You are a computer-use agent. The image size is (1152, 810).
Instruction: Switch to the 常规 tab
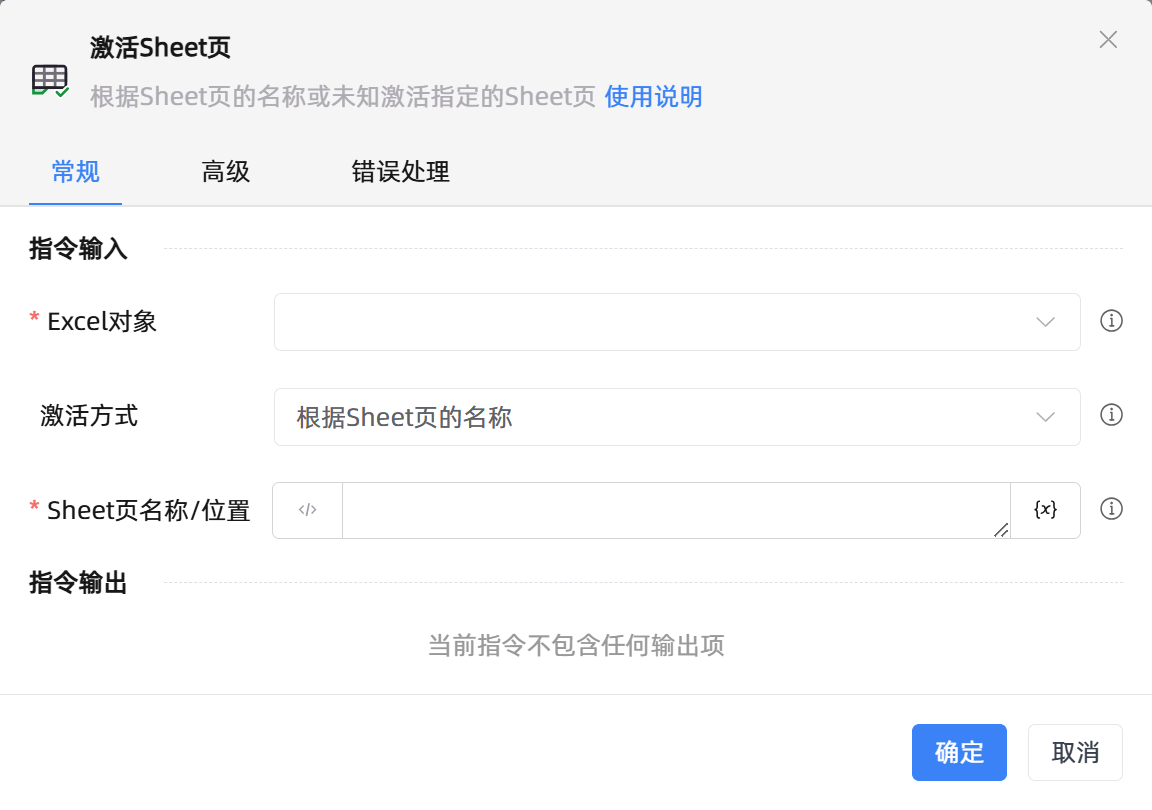click(76, 172)
